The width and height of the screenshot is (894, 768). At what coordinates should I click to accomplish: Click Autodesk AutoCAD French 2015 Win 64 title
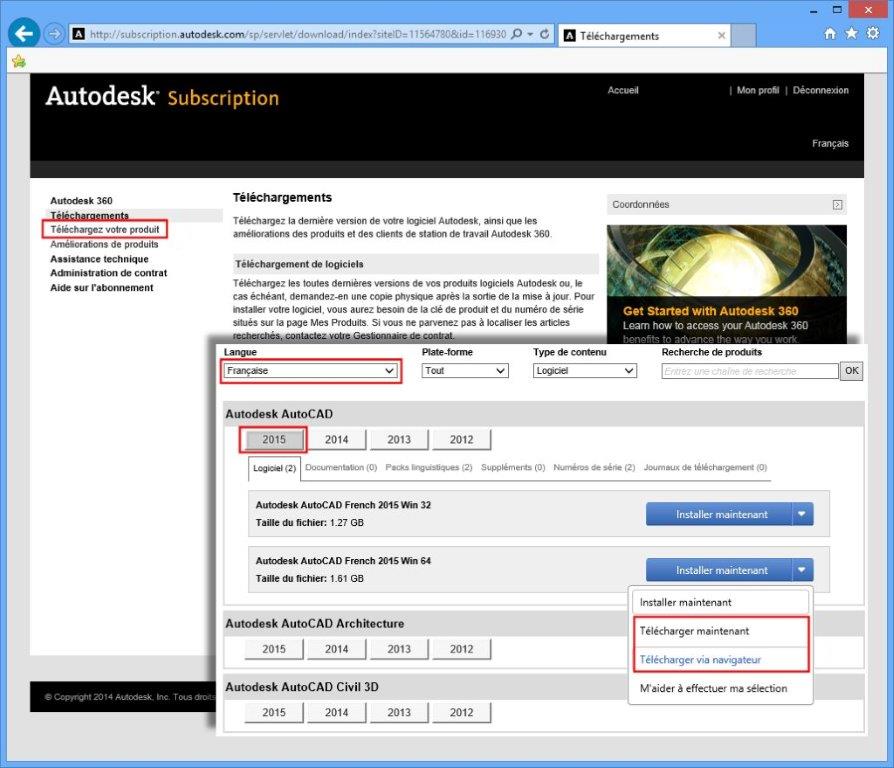point(343,561)
